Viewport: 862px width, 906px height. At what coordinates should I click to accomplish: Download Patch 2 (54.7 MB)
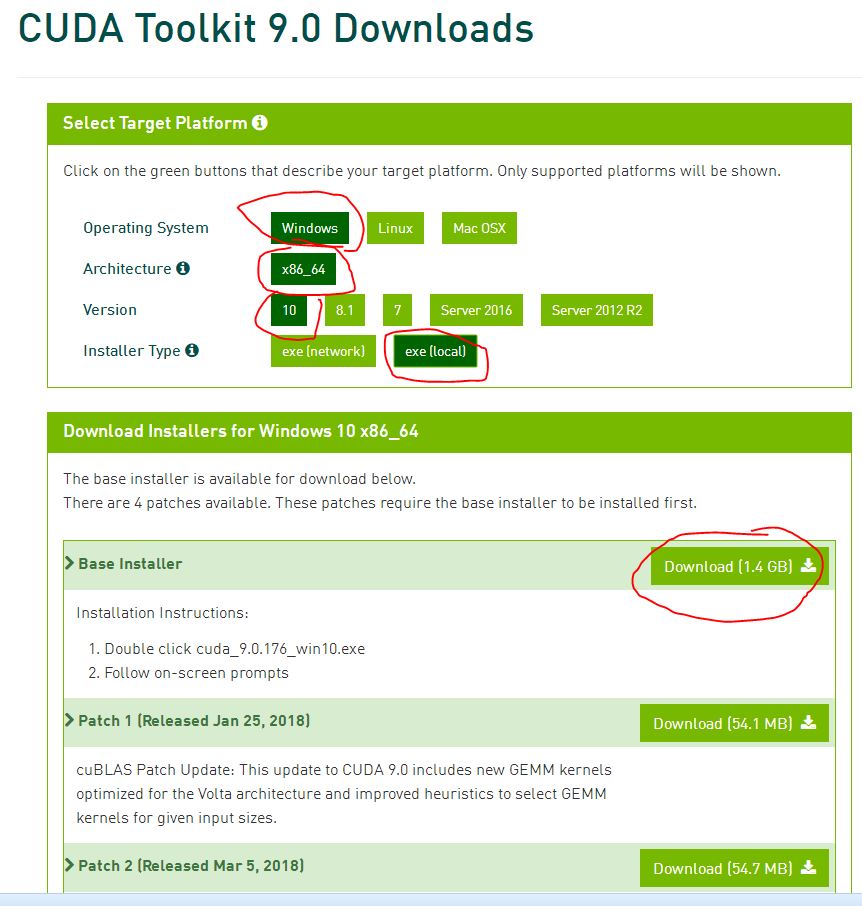tap(735, 868)
